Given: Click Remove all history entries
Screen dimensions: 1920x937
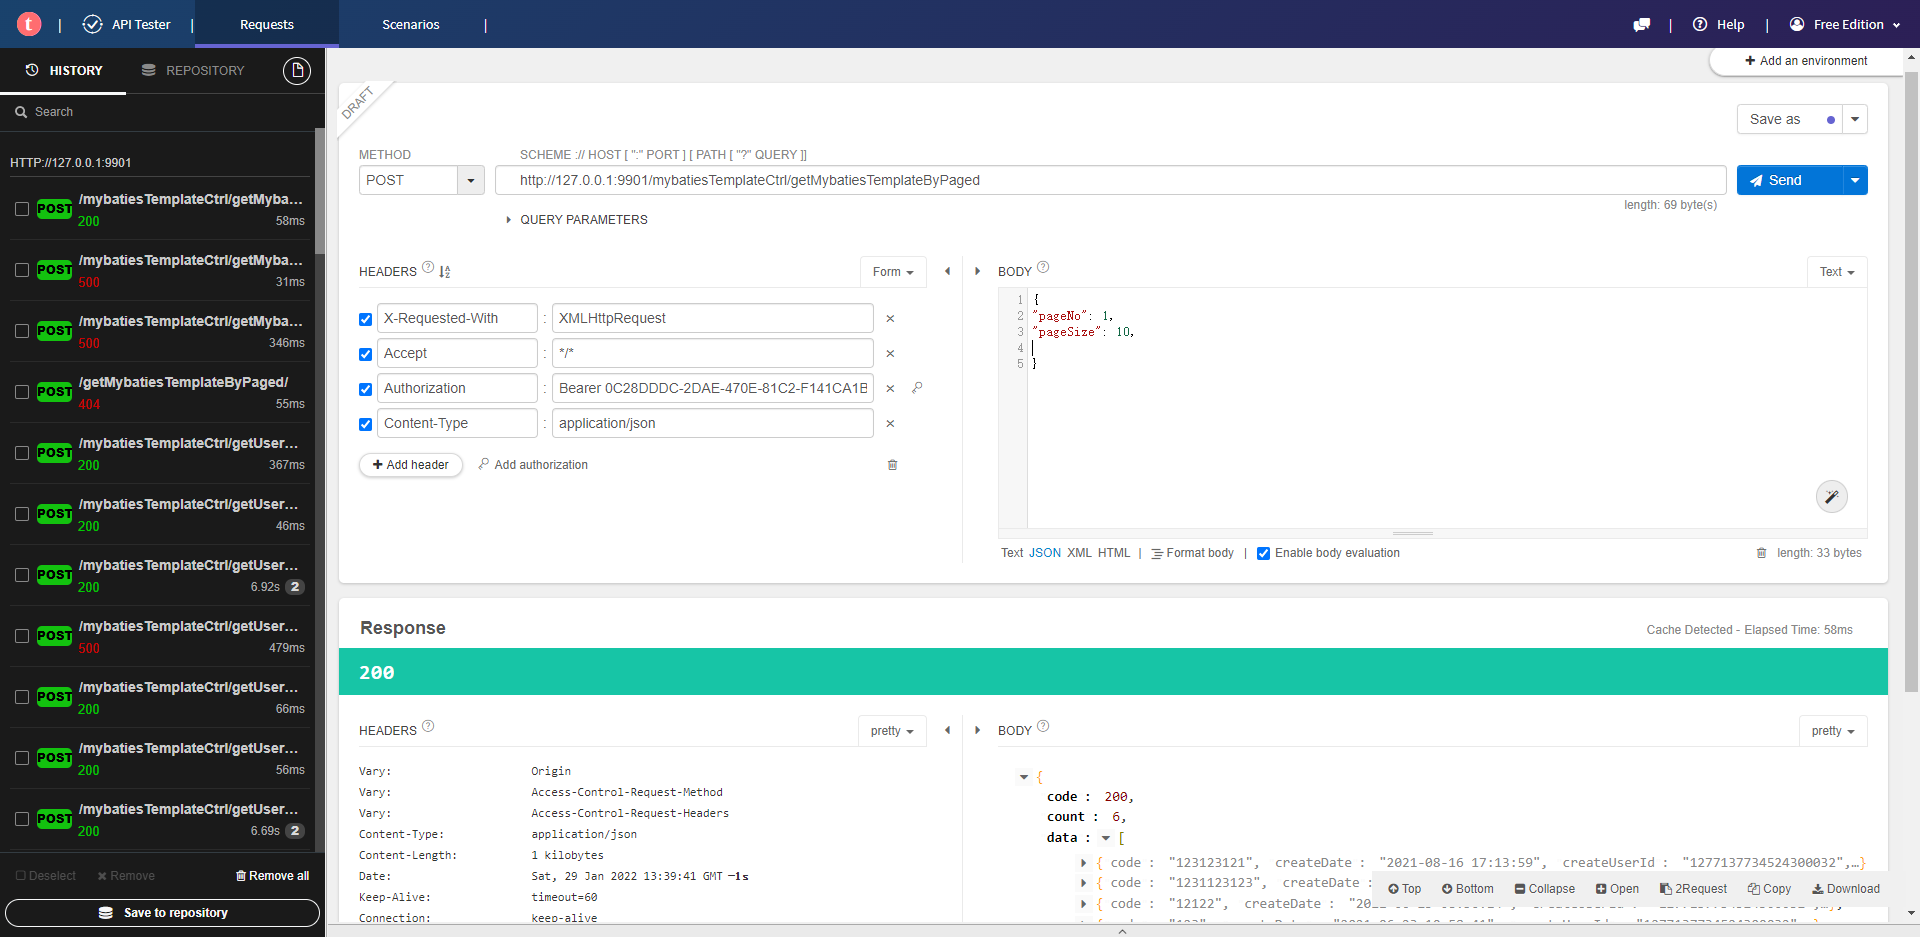Looking at the screenshot, I should pyautogui.click(x=272, y=876).
